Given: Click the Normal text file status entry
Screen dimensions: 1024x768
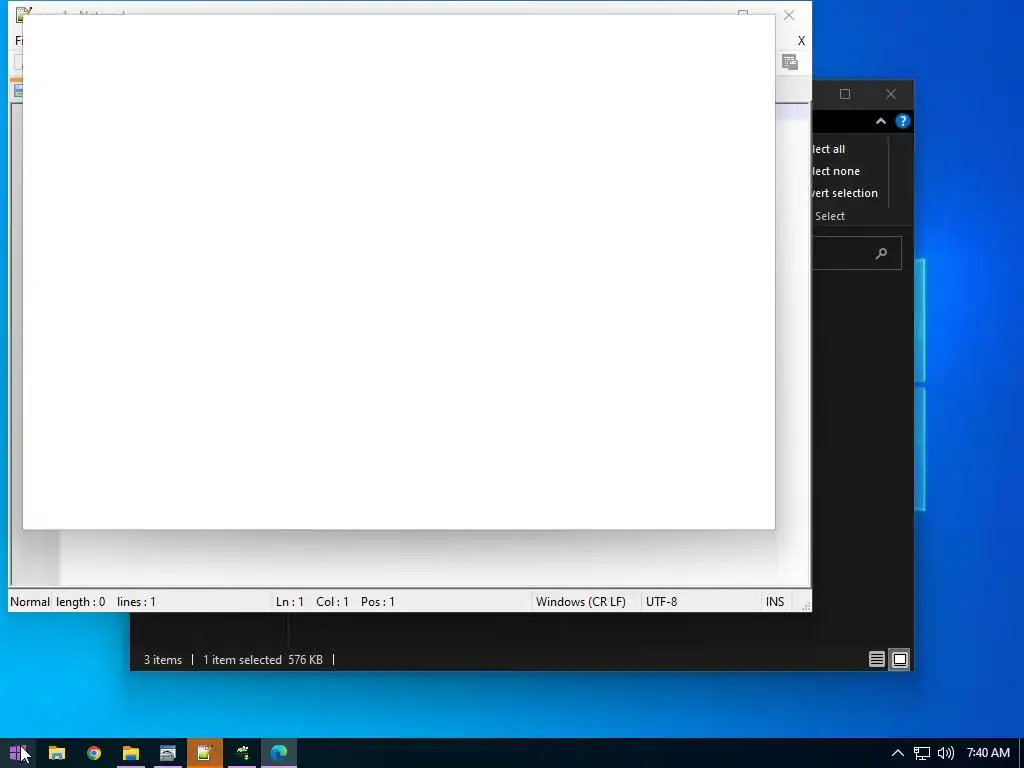Looking at the screenshot, I should click(x=29, y=601).
